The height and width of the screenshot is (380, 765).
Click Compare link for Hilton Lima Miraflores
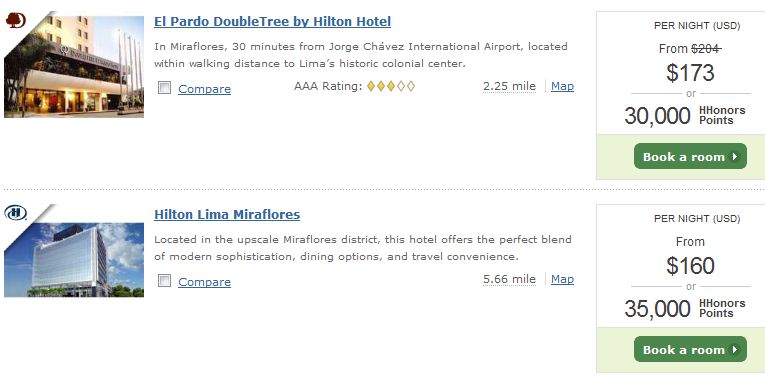point(204,281)
